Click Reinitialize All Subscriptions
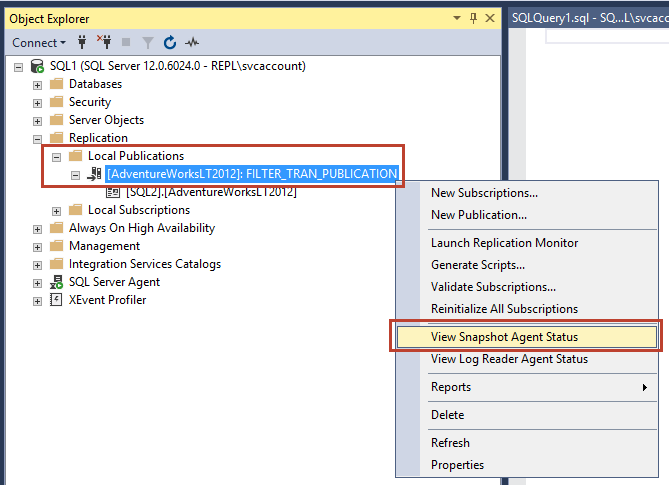 pyautogui.click(x=504, y=309)
